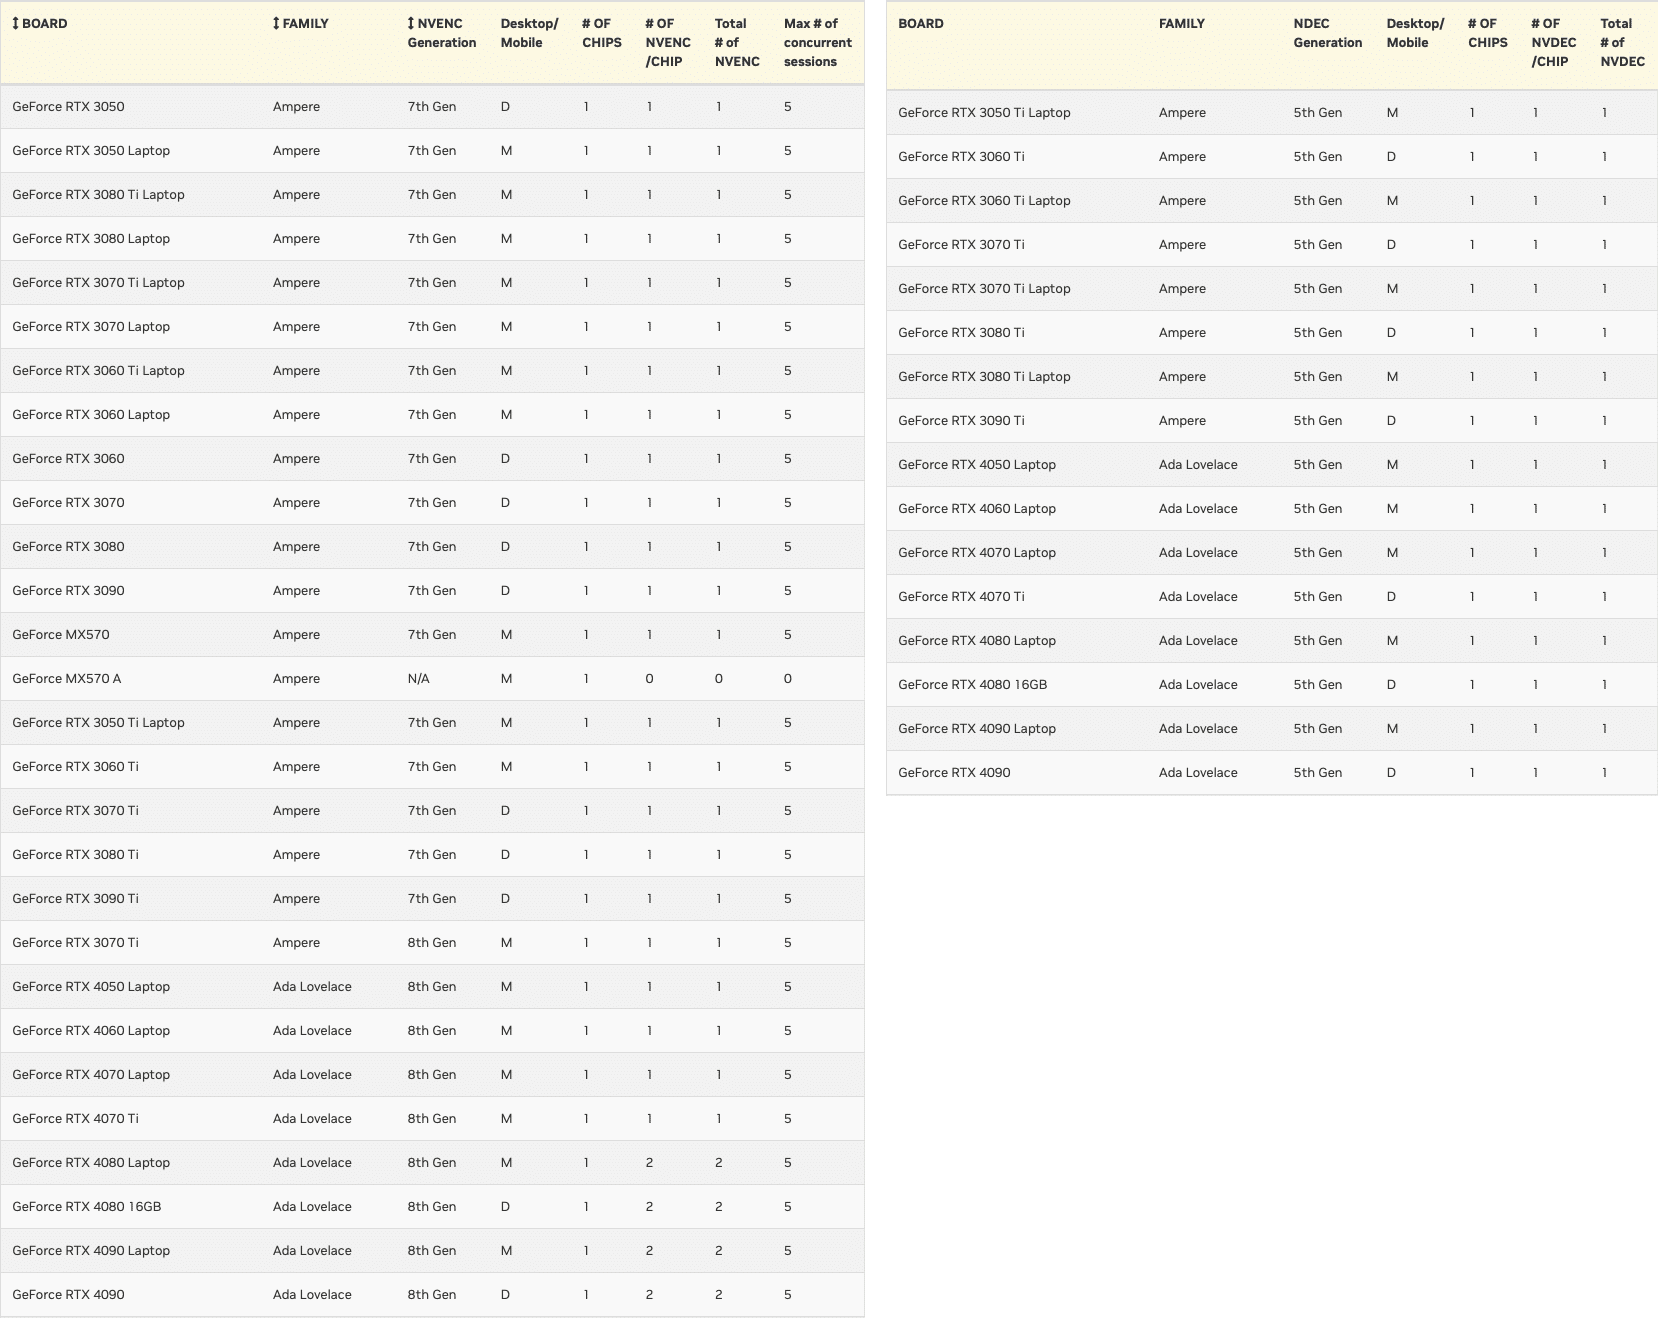Click # OF NVENC /CHIP column header
The image size is (1658, 1318).
click(x=668, y=42)
